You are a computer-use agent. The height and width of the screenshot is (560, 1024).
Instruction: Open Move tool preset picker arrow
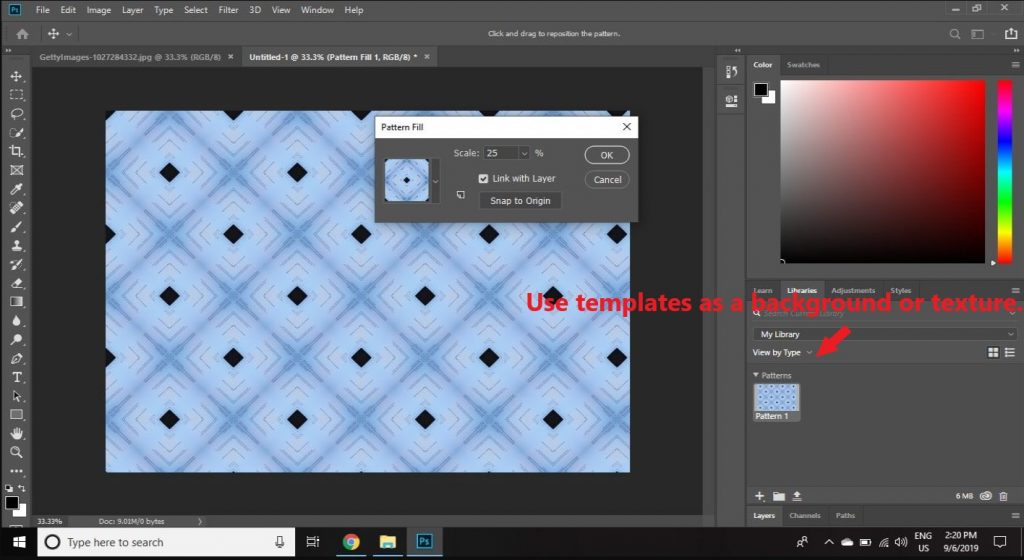click(x=69, y=34)
